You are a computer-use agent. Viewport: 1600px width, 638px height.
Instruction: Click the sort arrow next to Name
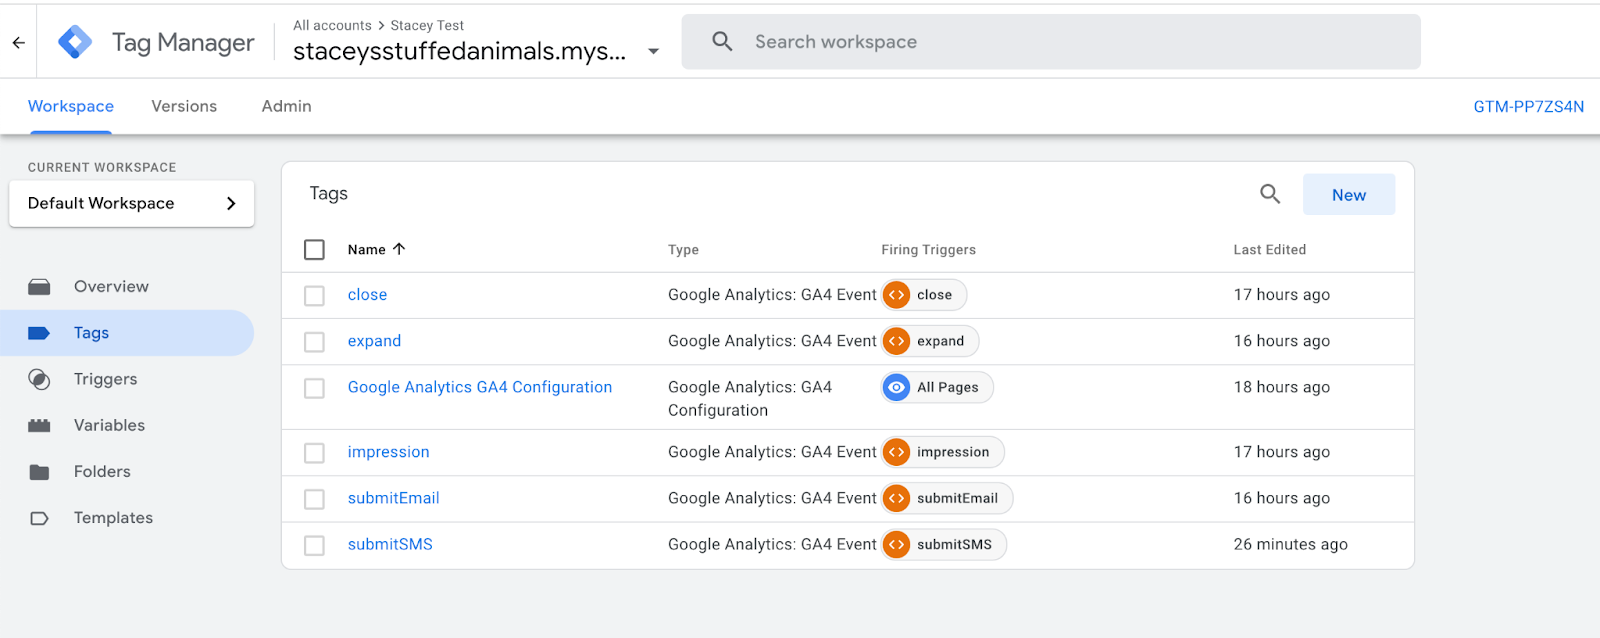tap(399, 249)
